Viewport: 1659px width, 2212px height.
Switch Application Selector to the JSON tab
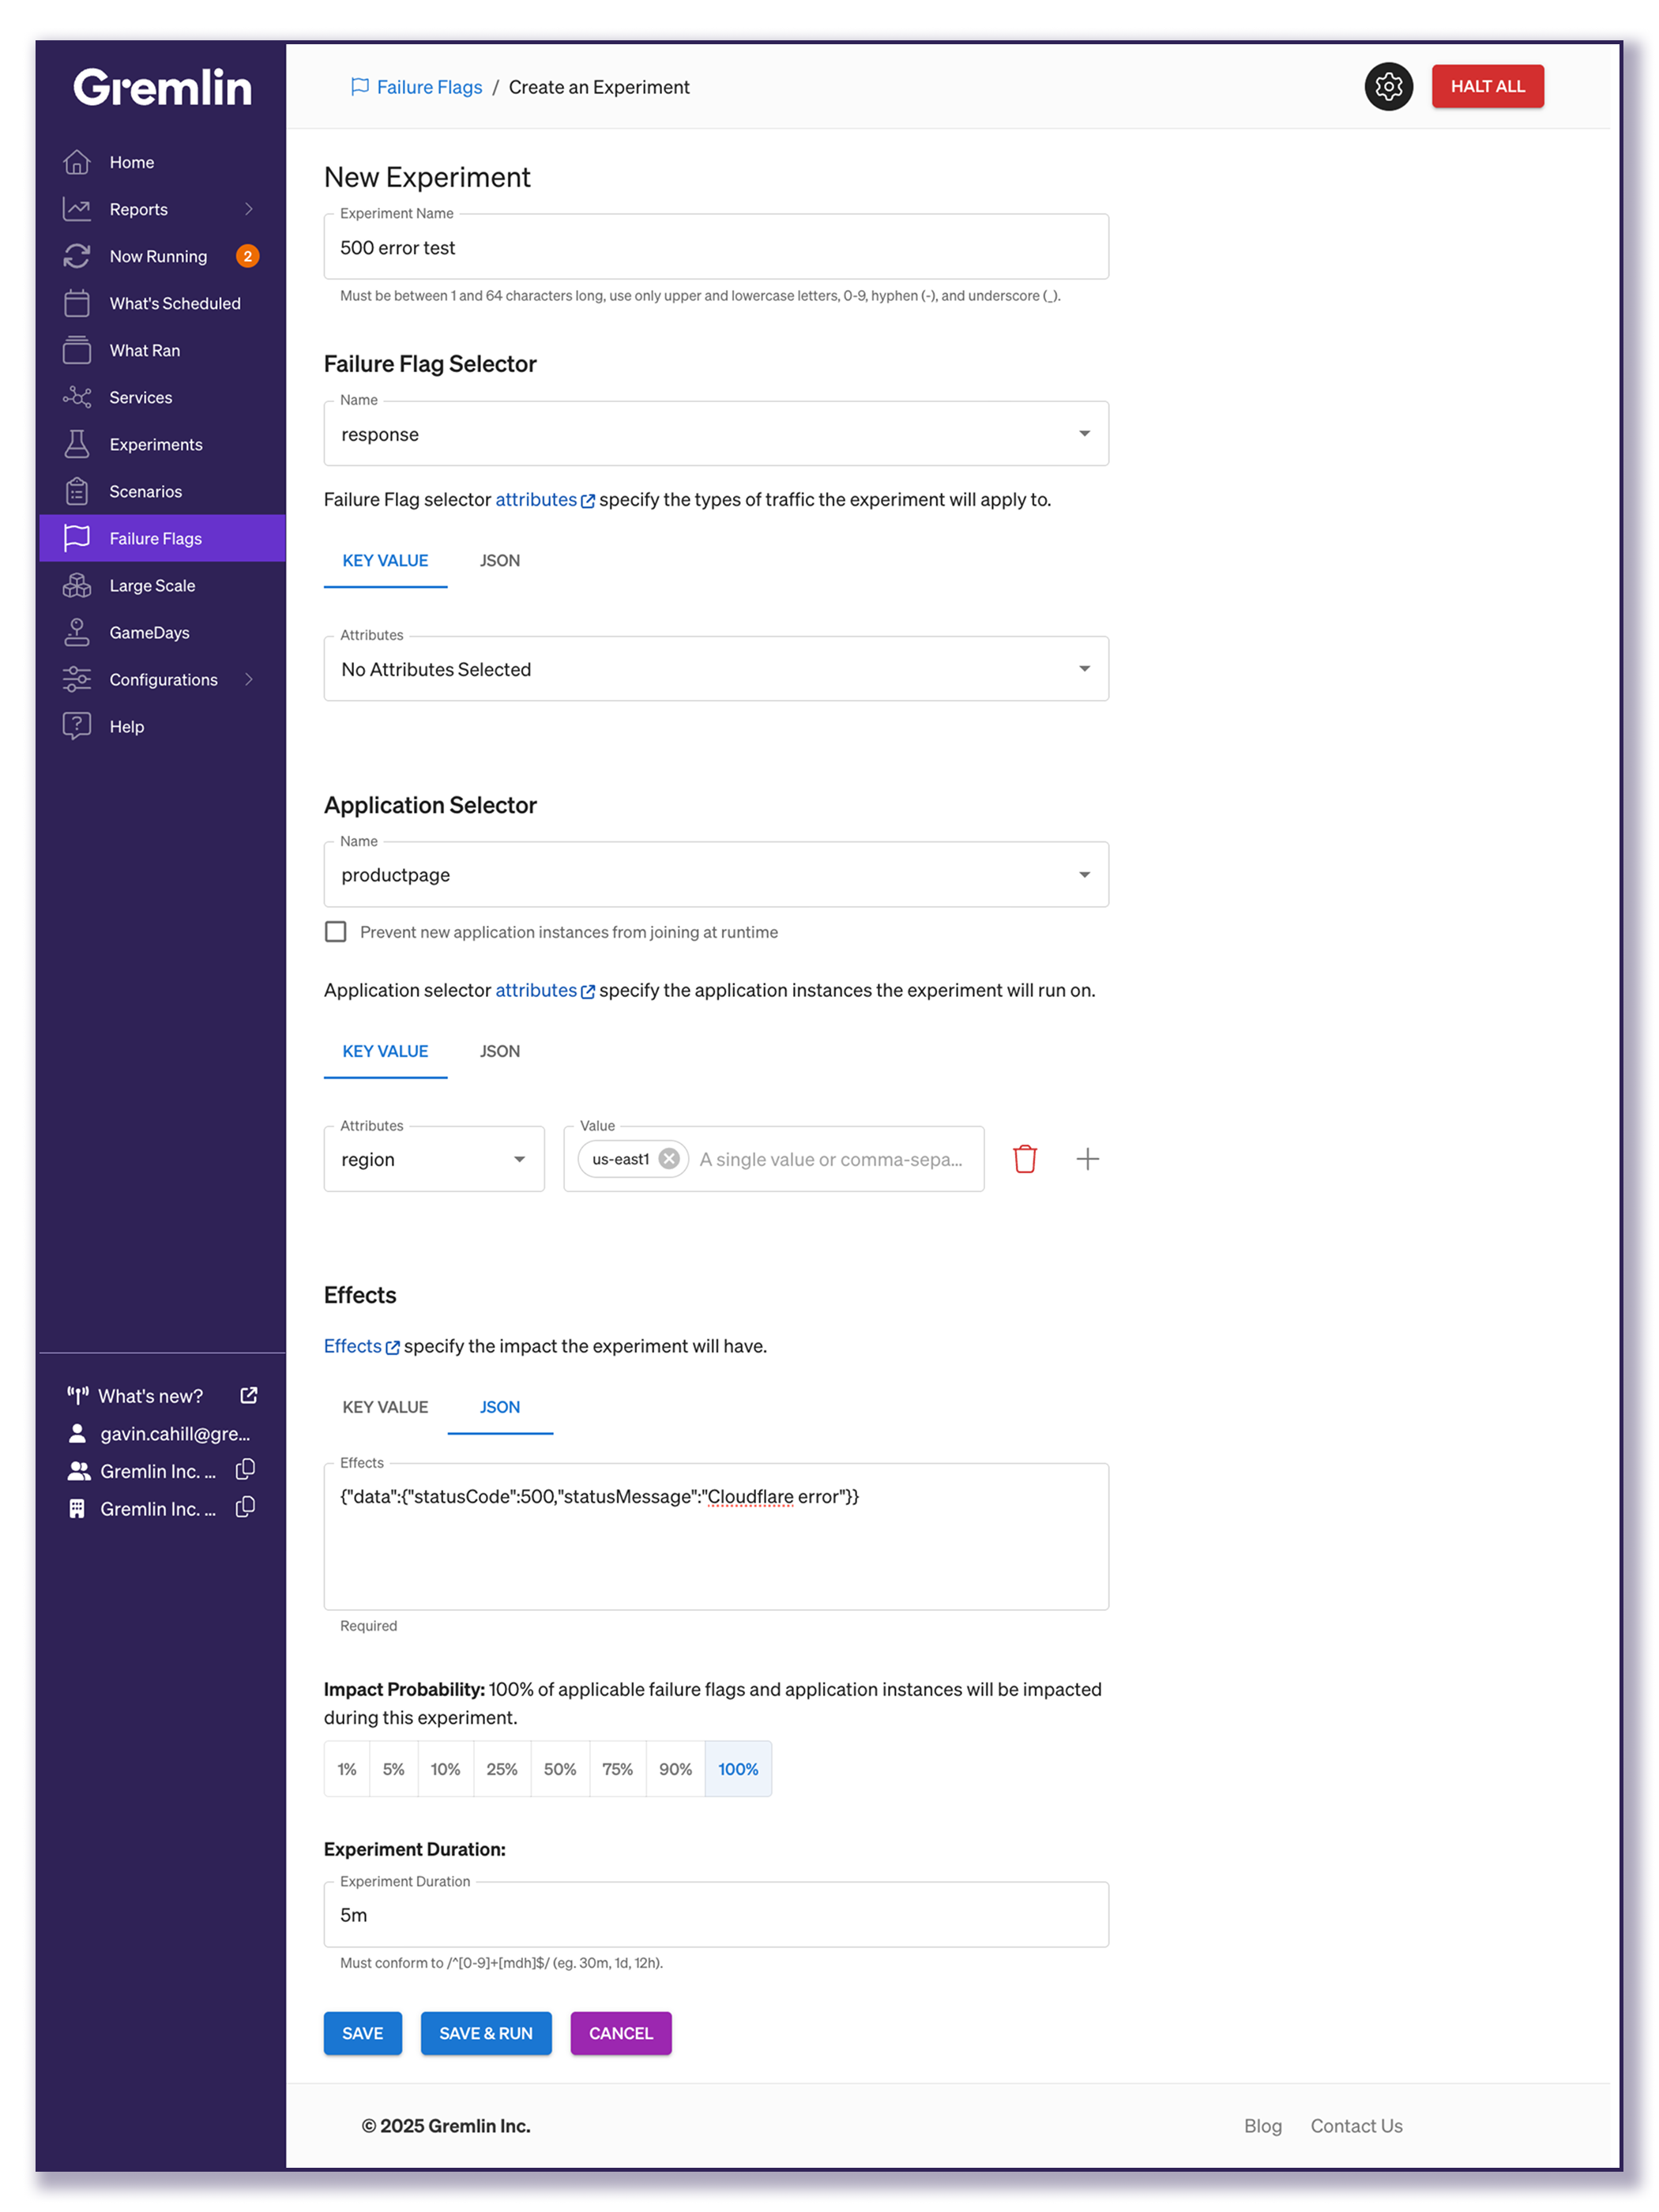[499, 1051]
